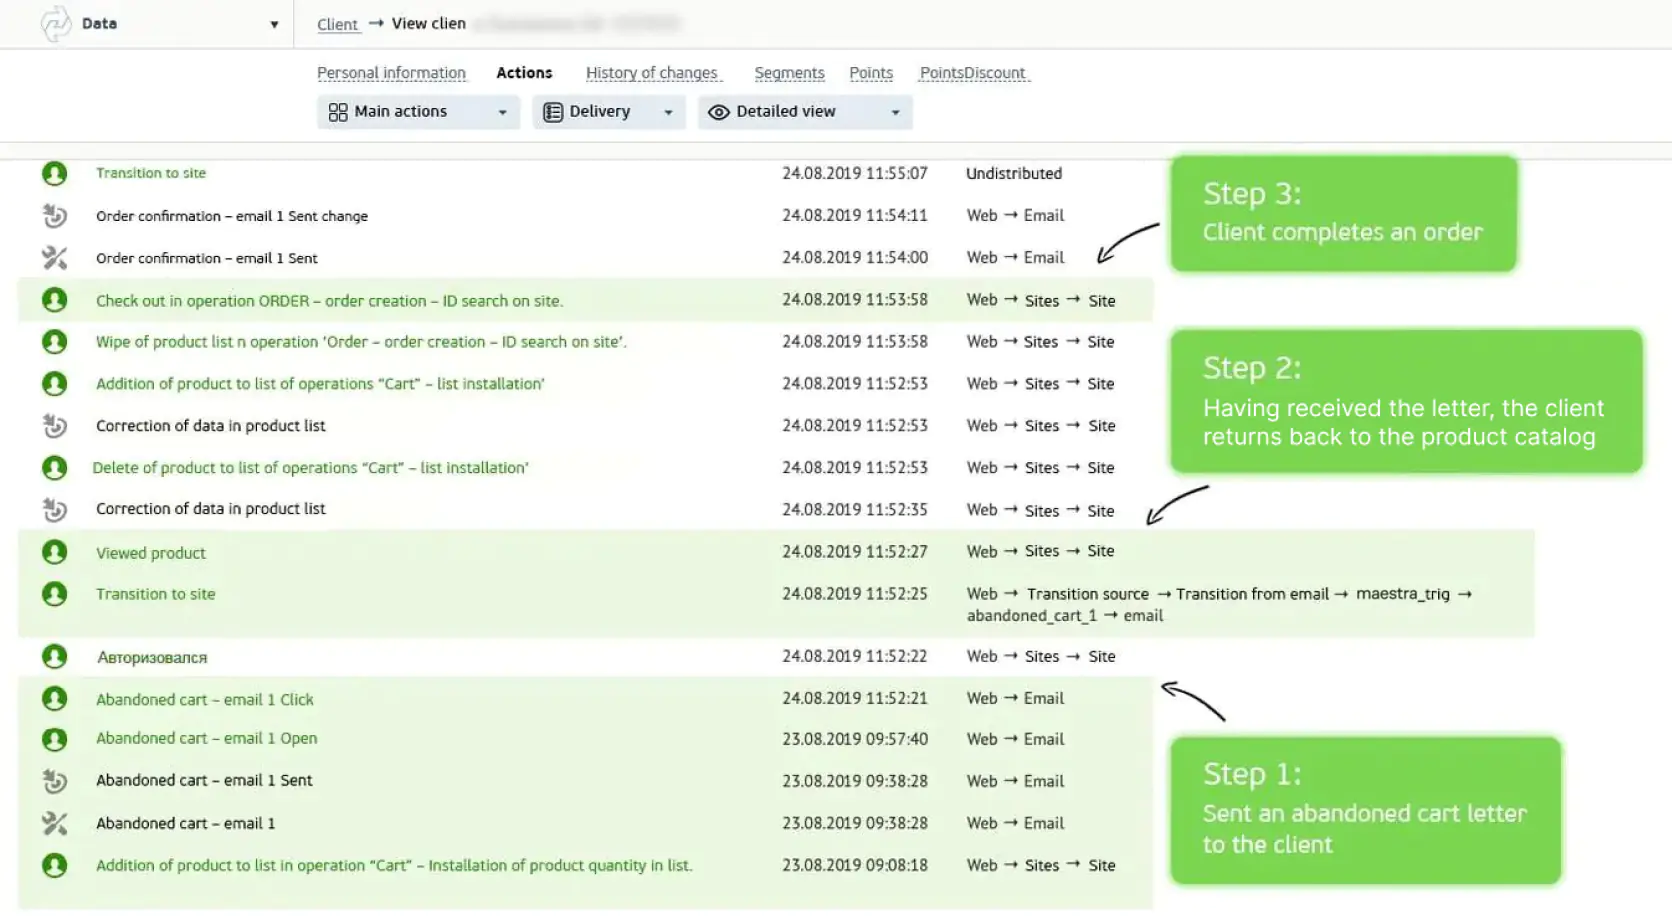
Task: Switch to PointsDiscount tab
Action: point(973,73)
